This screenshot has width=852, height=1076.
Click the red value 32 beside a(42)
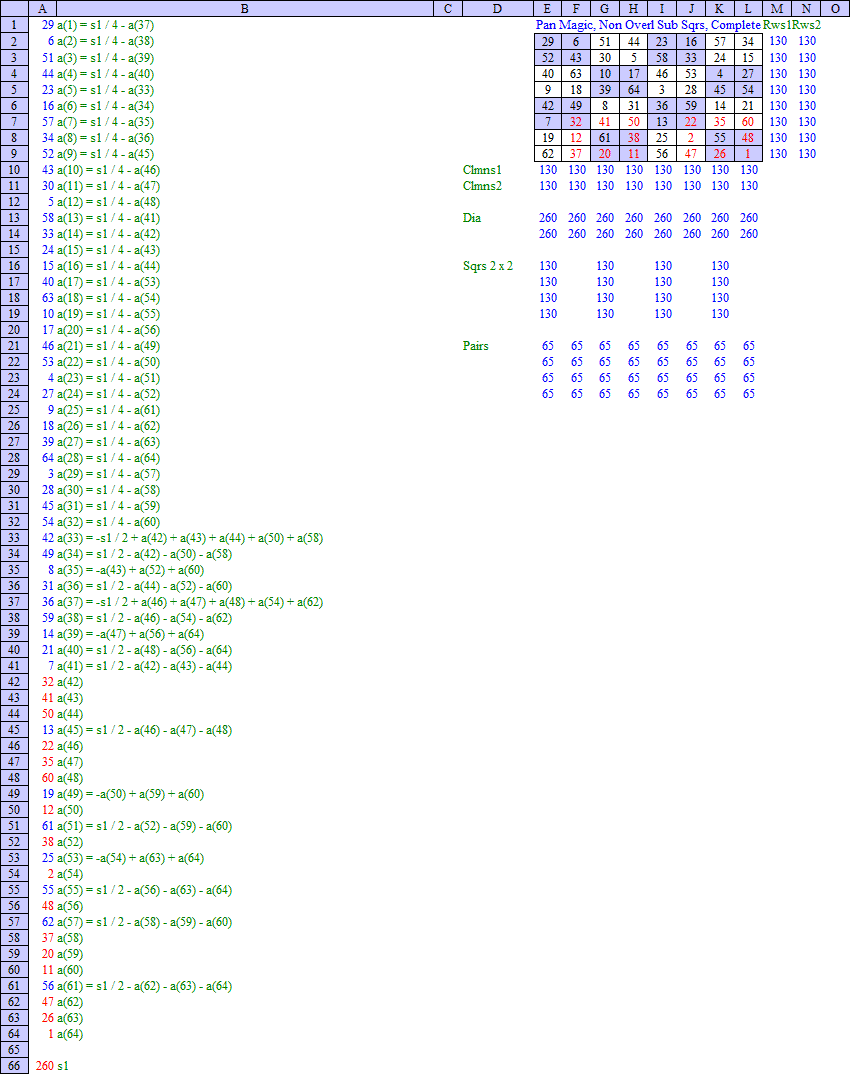click(47, 682)
